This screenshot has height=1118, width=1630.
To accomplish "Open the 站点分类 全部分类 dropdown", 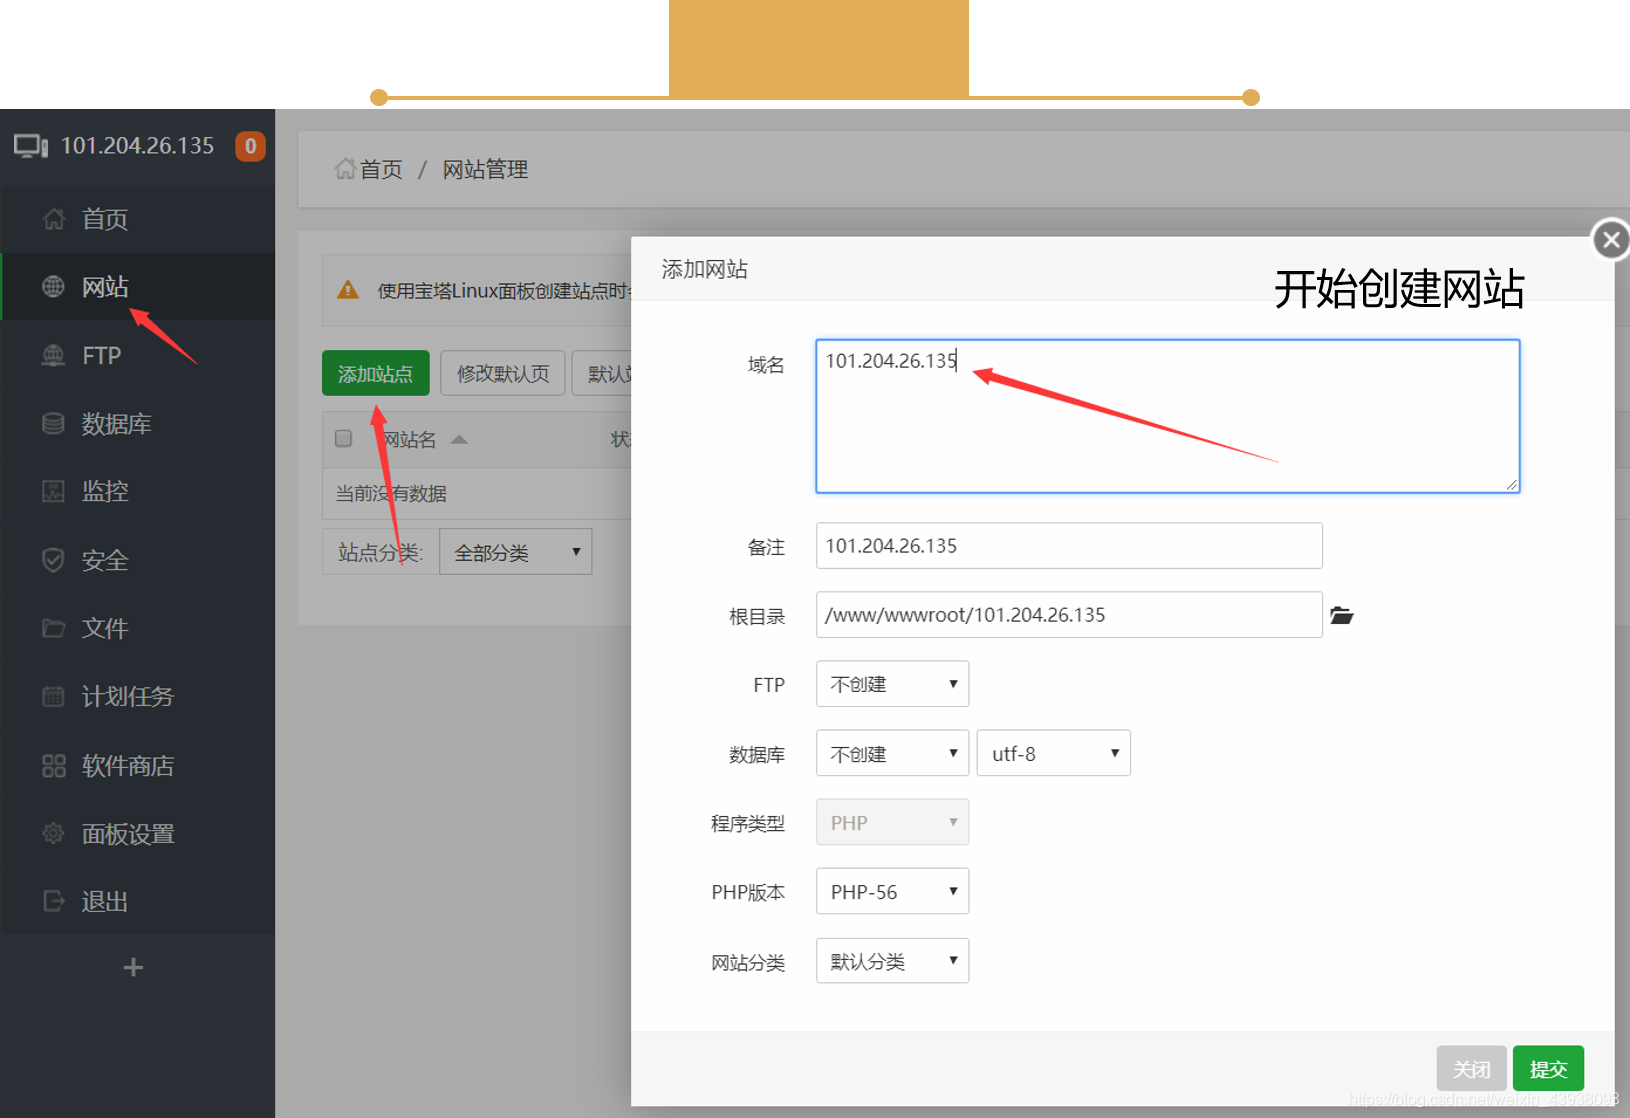I will [x=515, y=552].
